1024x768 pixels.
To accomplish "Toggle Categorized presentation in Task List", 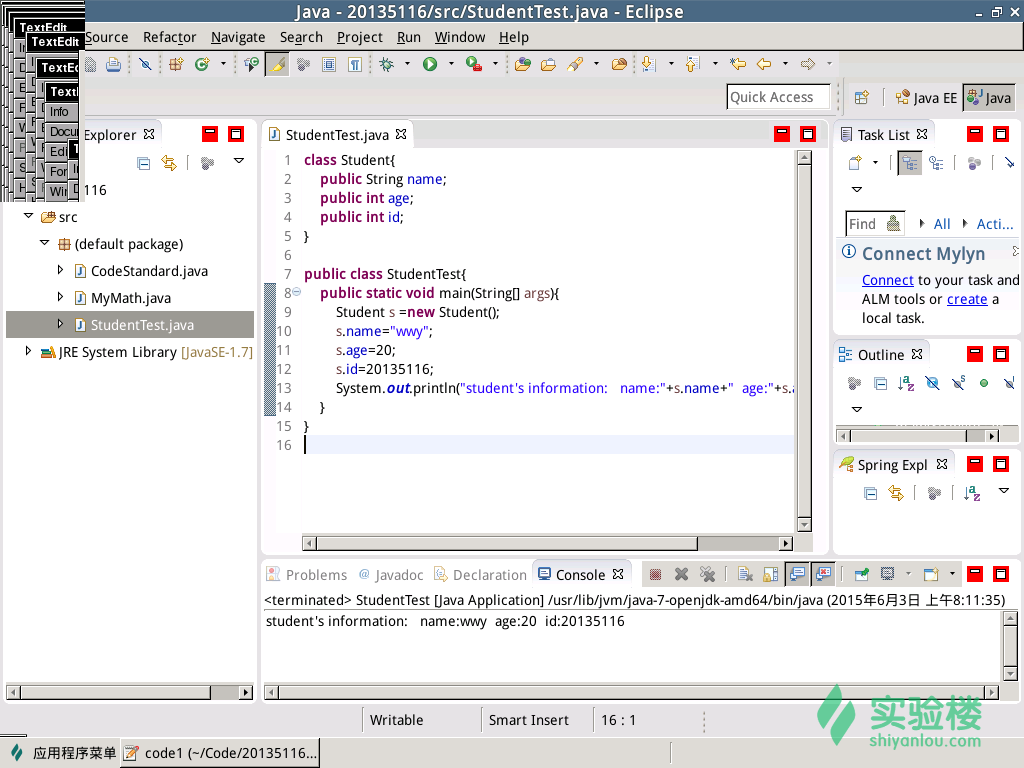I will click(910, 163).
